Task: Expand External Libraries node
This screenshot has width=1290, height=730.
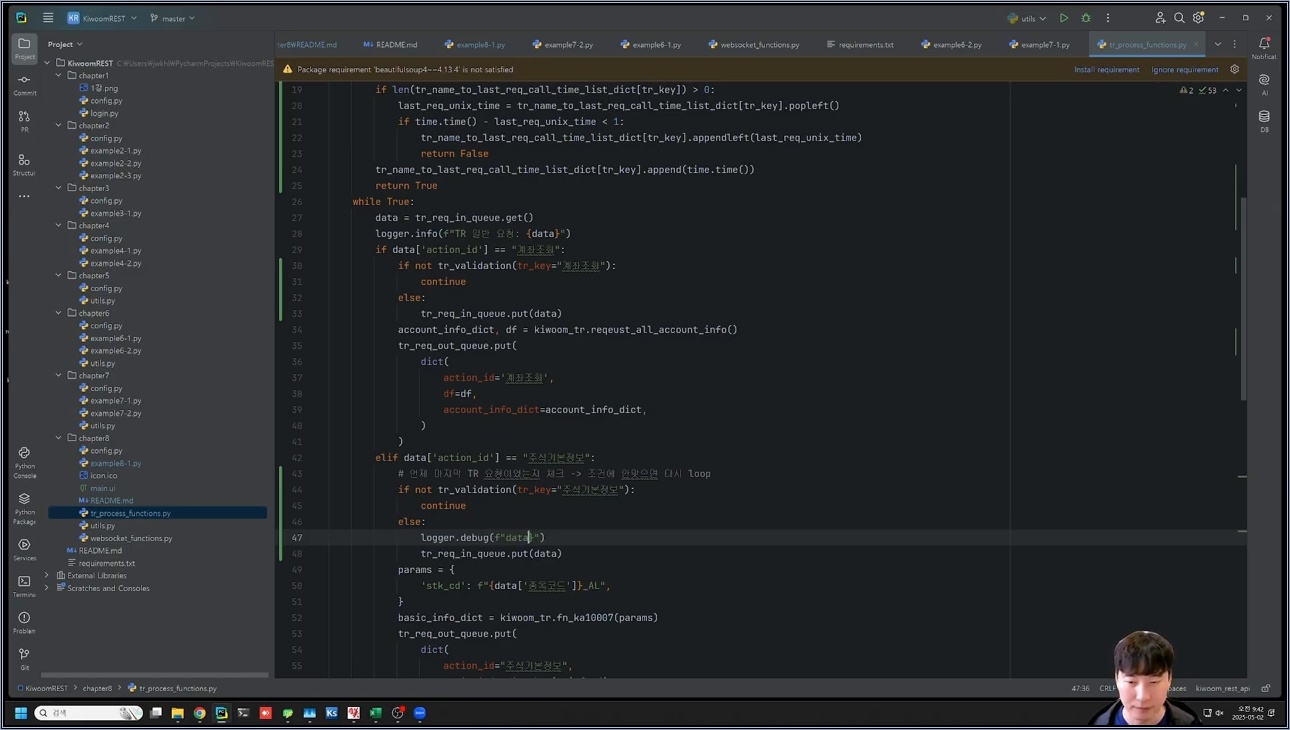Action: coord(47,575)
